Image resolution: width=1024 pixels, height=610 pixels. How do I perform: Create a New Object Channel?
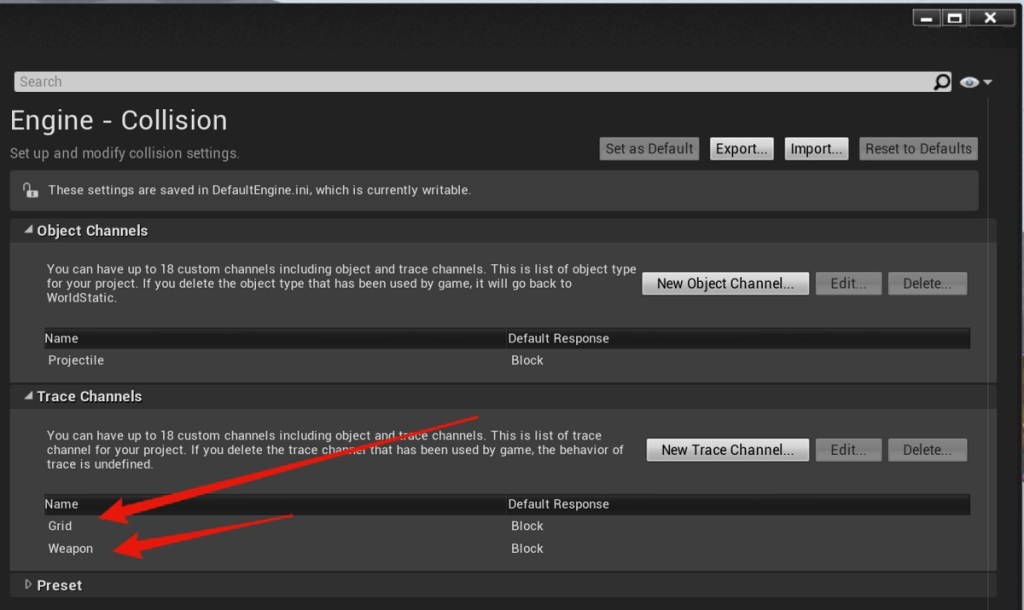[x=725, y=283]
